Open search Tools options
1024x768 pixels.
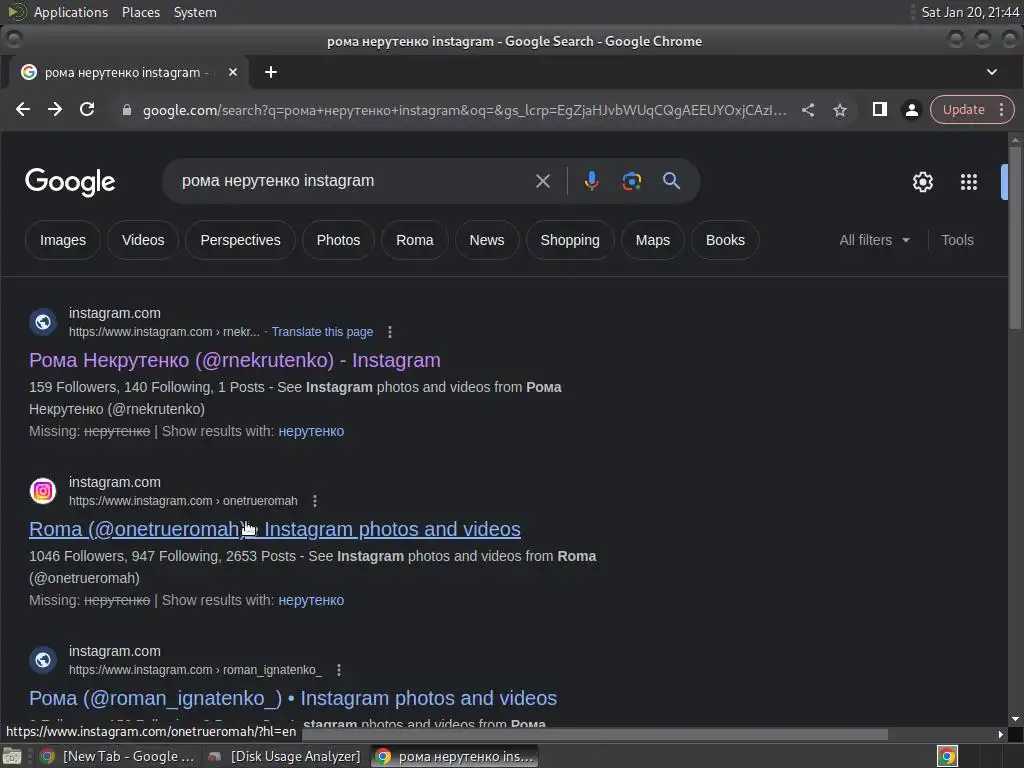pos(957,240)
